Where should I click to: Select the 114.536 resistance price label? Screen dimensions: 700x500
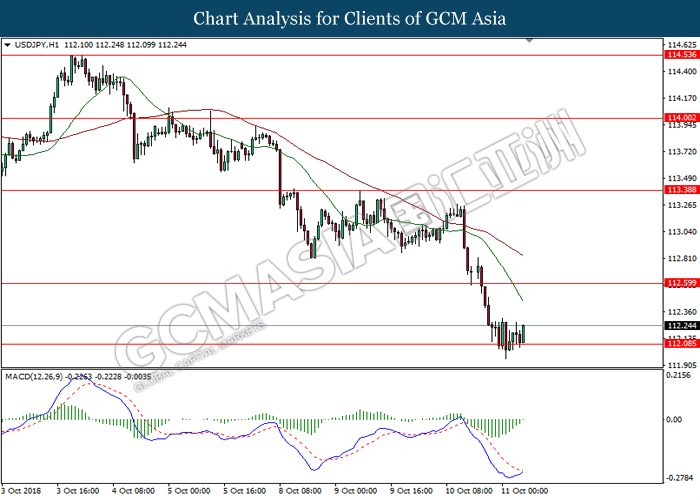click(681, 55)
